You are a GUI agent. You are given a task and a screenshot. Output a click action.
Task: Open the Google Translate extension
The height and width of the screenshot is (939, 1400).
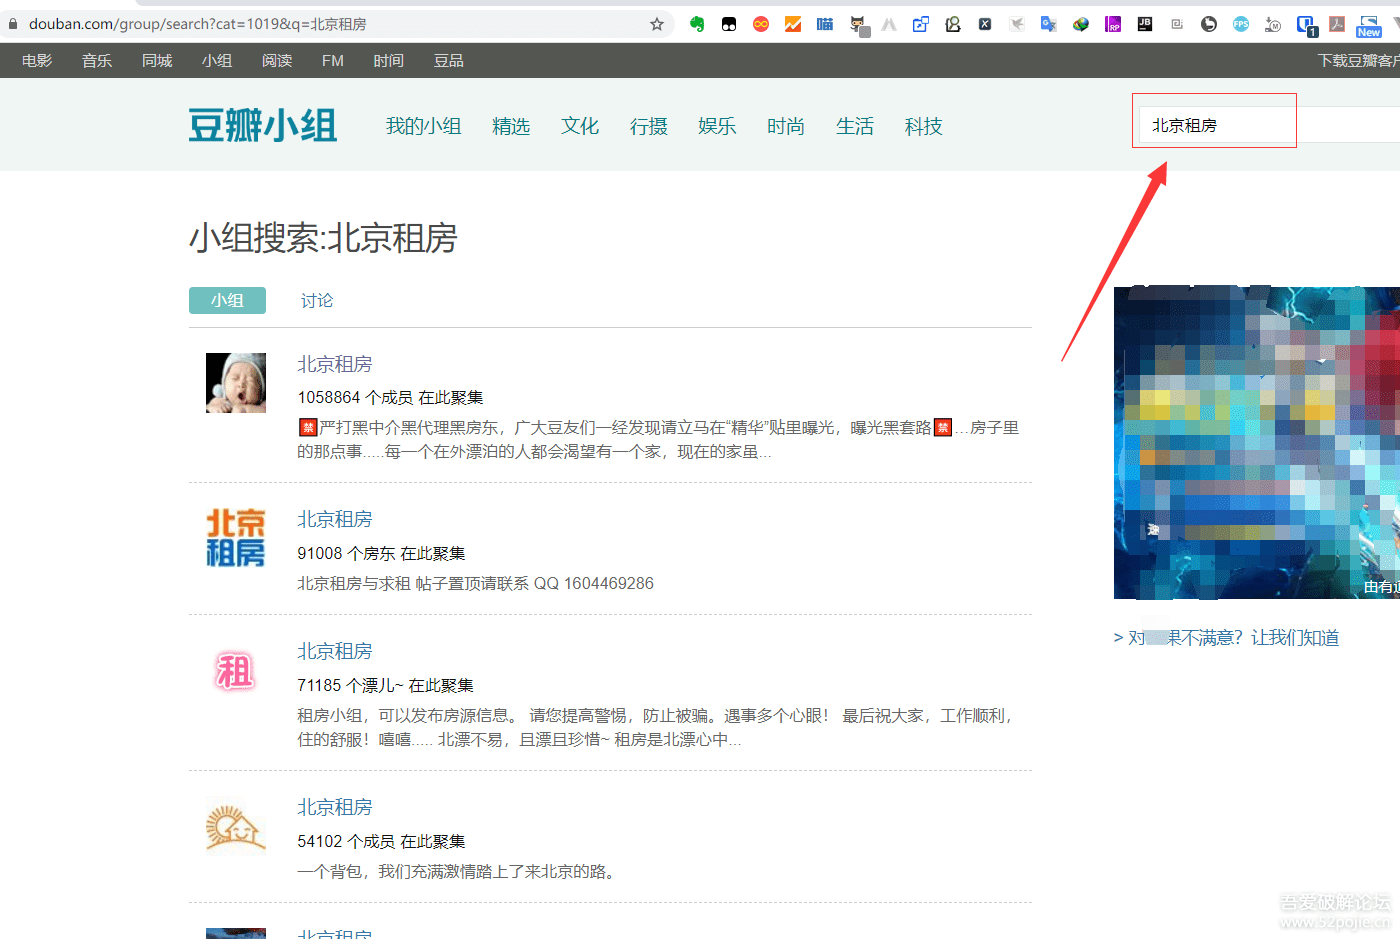click(1049, 24)
